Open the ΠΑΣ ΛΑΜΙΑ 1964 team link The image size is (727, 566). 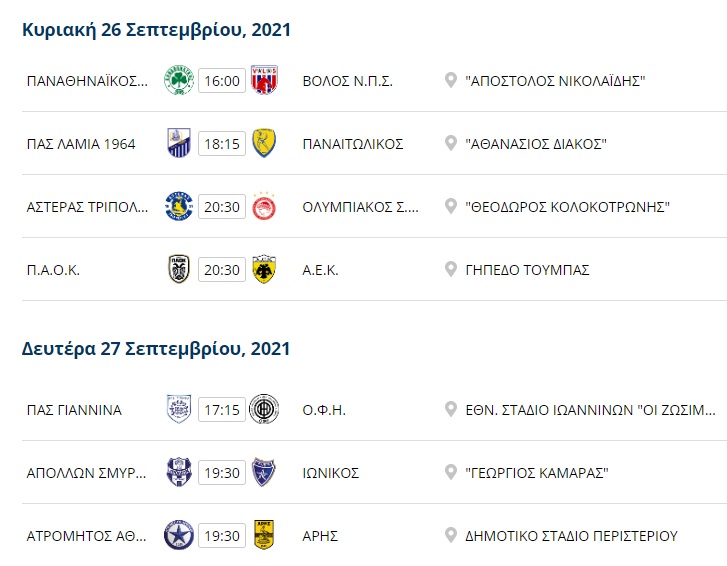pyautogui.click(x=78, y=144)
